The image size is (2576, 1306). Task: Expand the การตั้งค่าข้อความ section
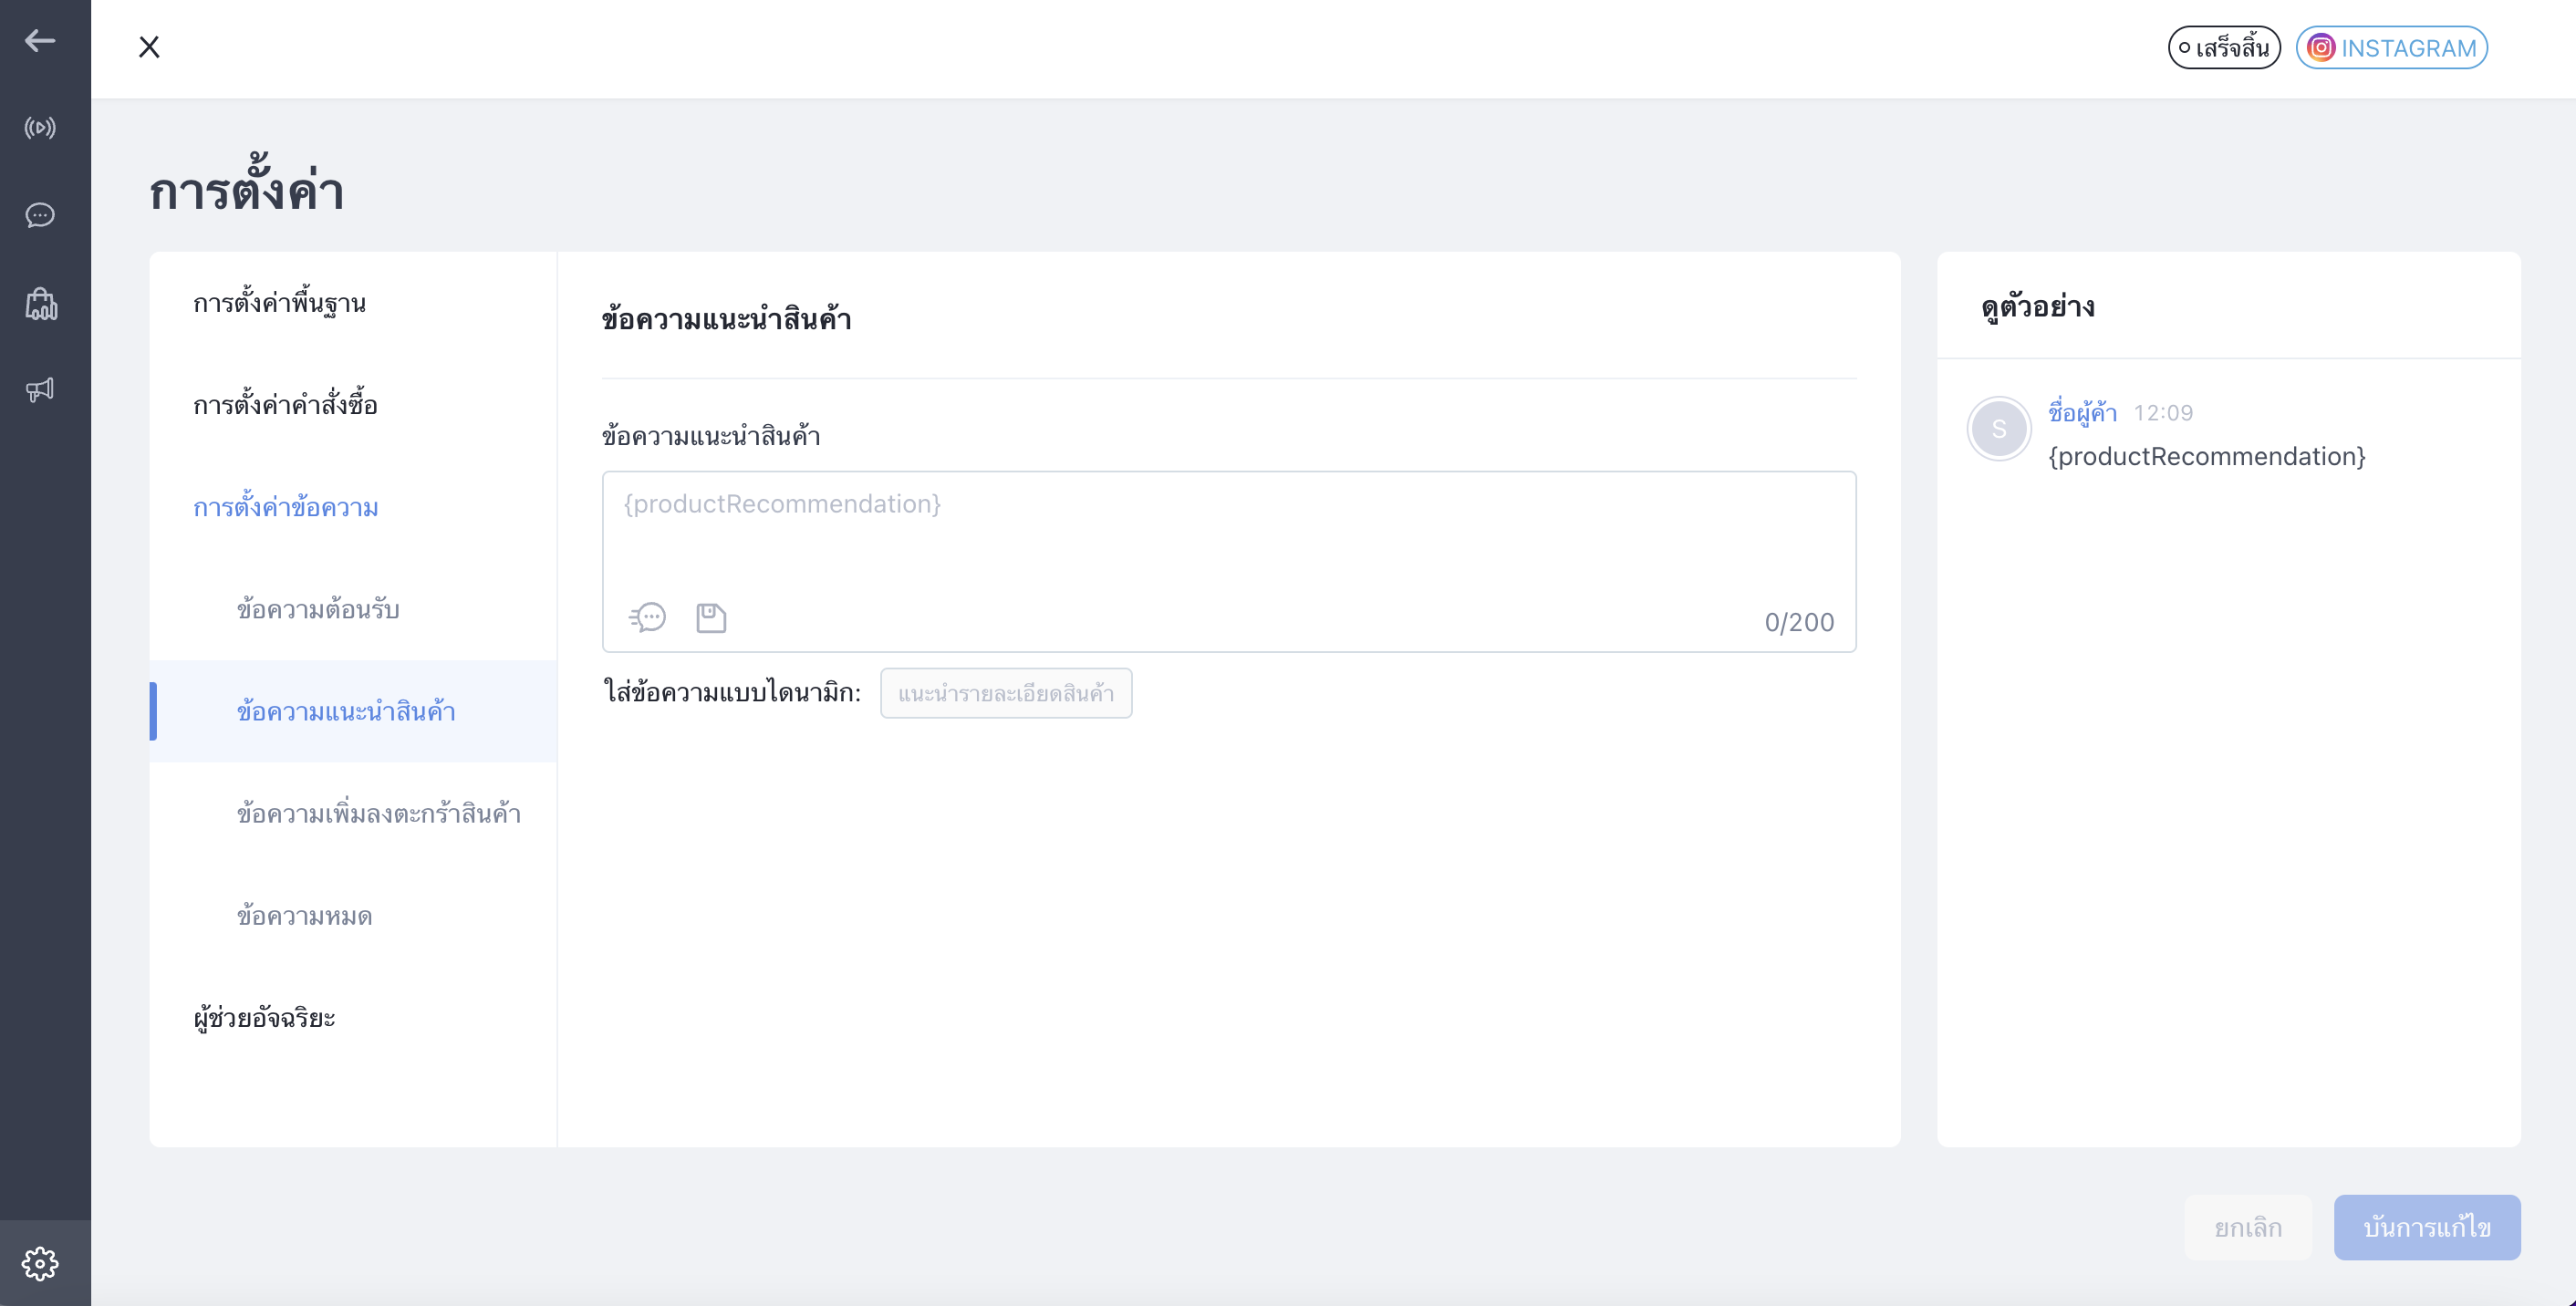tap(286, 507)
